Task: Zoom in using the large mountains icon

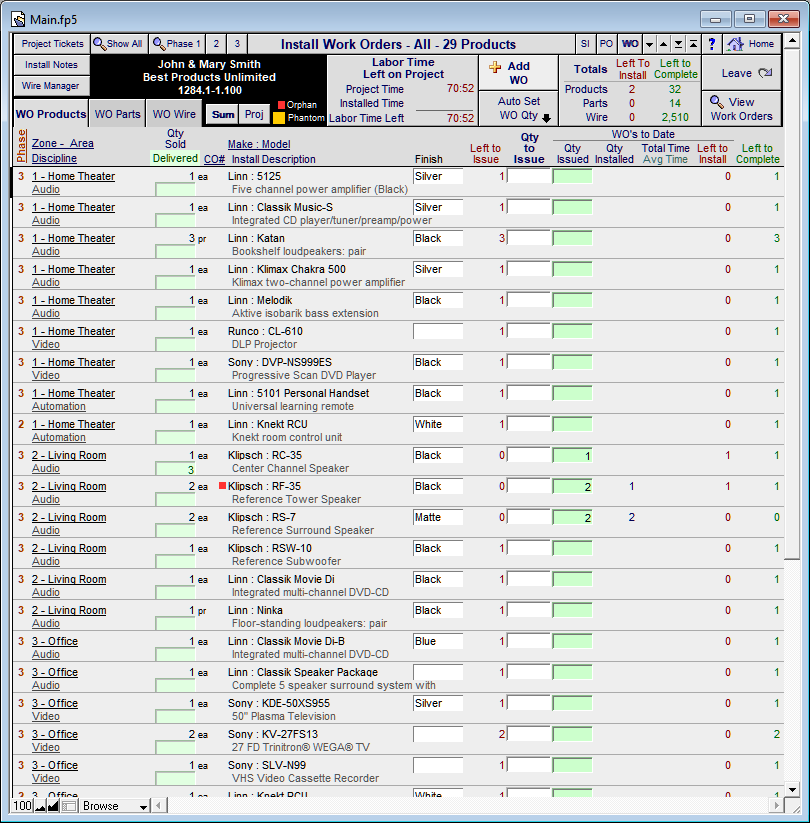Action: pyautogui.click(x=53, y=806)
